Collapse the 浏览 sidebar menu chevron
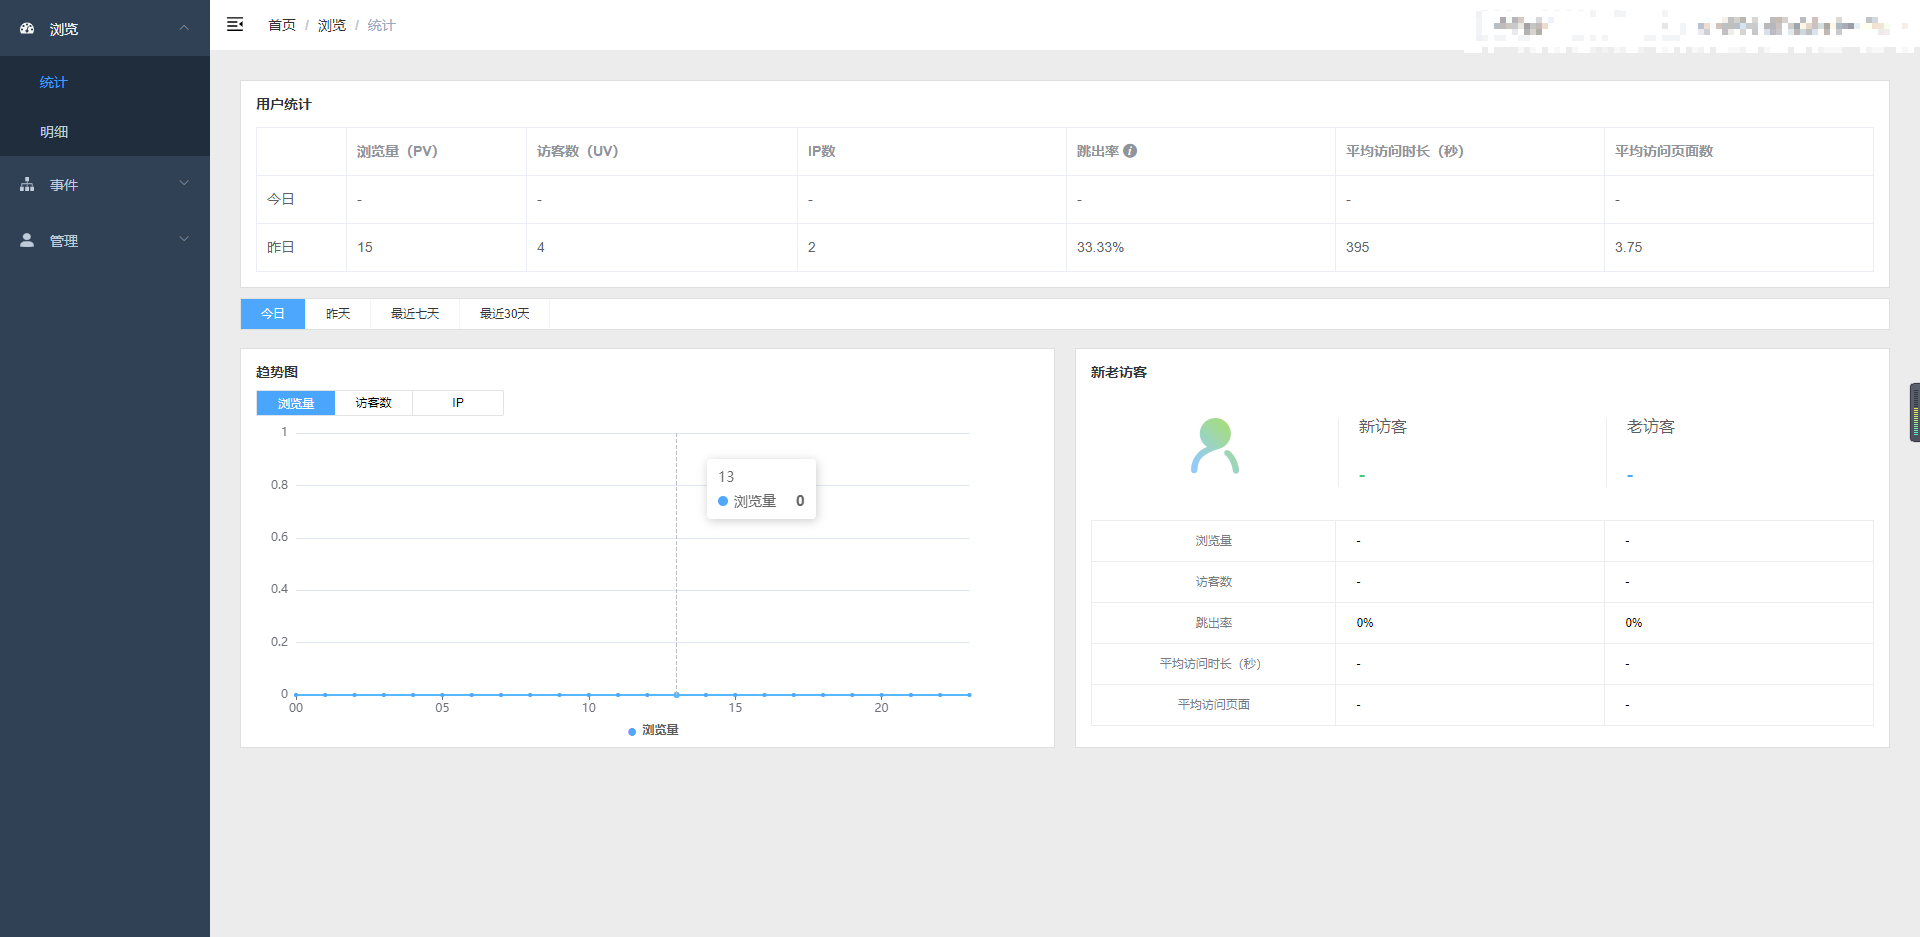 coord(184,28)
